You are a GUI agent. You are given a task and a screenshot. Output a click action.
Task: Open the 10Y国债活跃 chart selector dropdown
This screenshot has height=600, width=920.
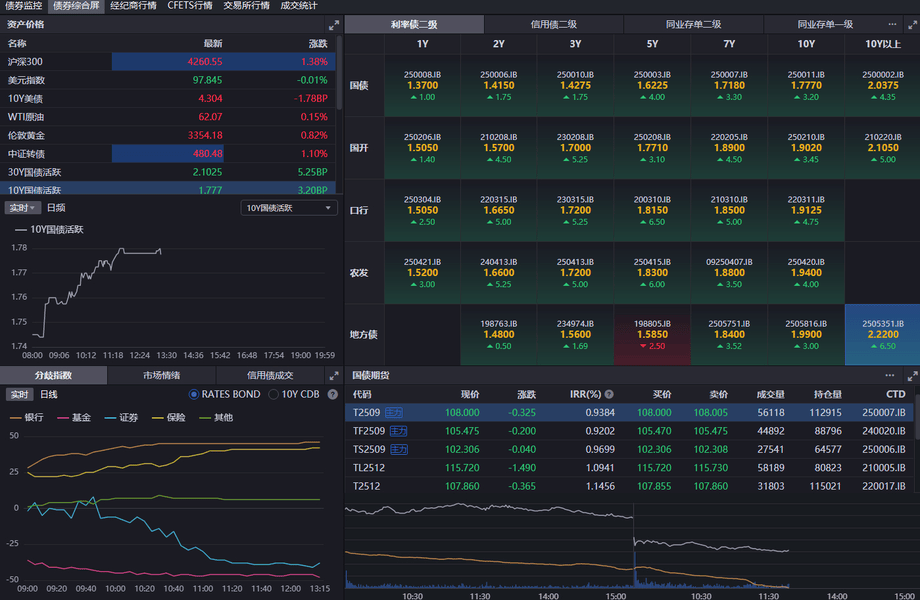click(290, 208)
